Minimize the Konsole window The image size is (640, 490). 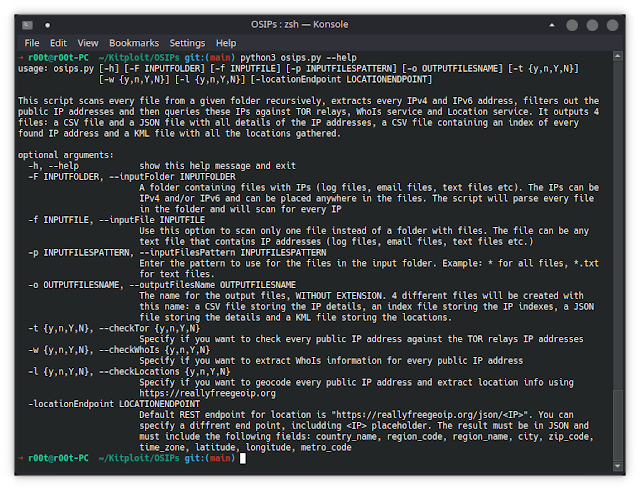tap(572, 25)
